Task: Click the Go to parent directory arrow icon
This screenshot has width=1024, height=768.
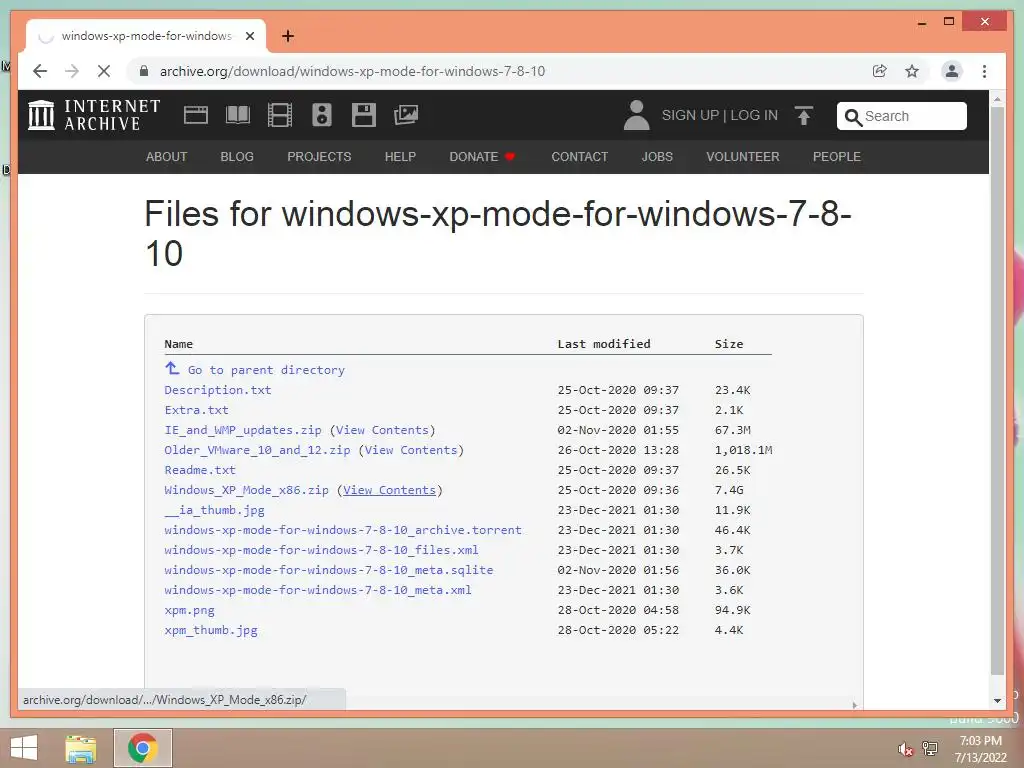Action: pyautogui.click(x=172, y=368)
